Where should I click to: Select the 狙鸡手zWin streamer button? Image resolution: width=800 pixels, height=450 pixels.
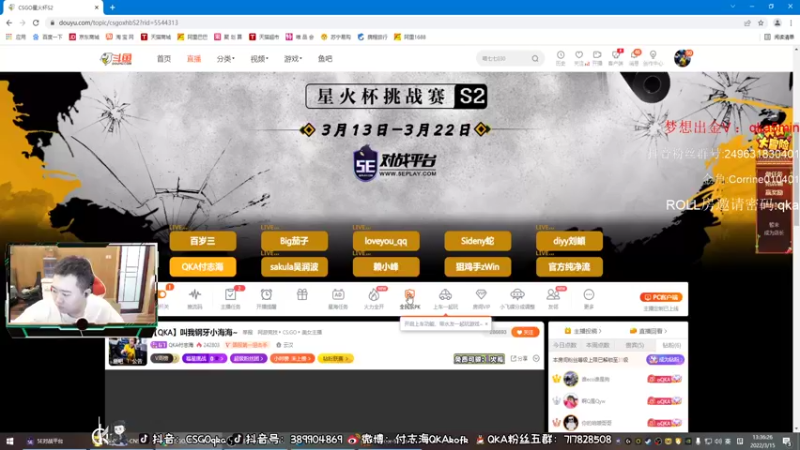pos(478,267)
